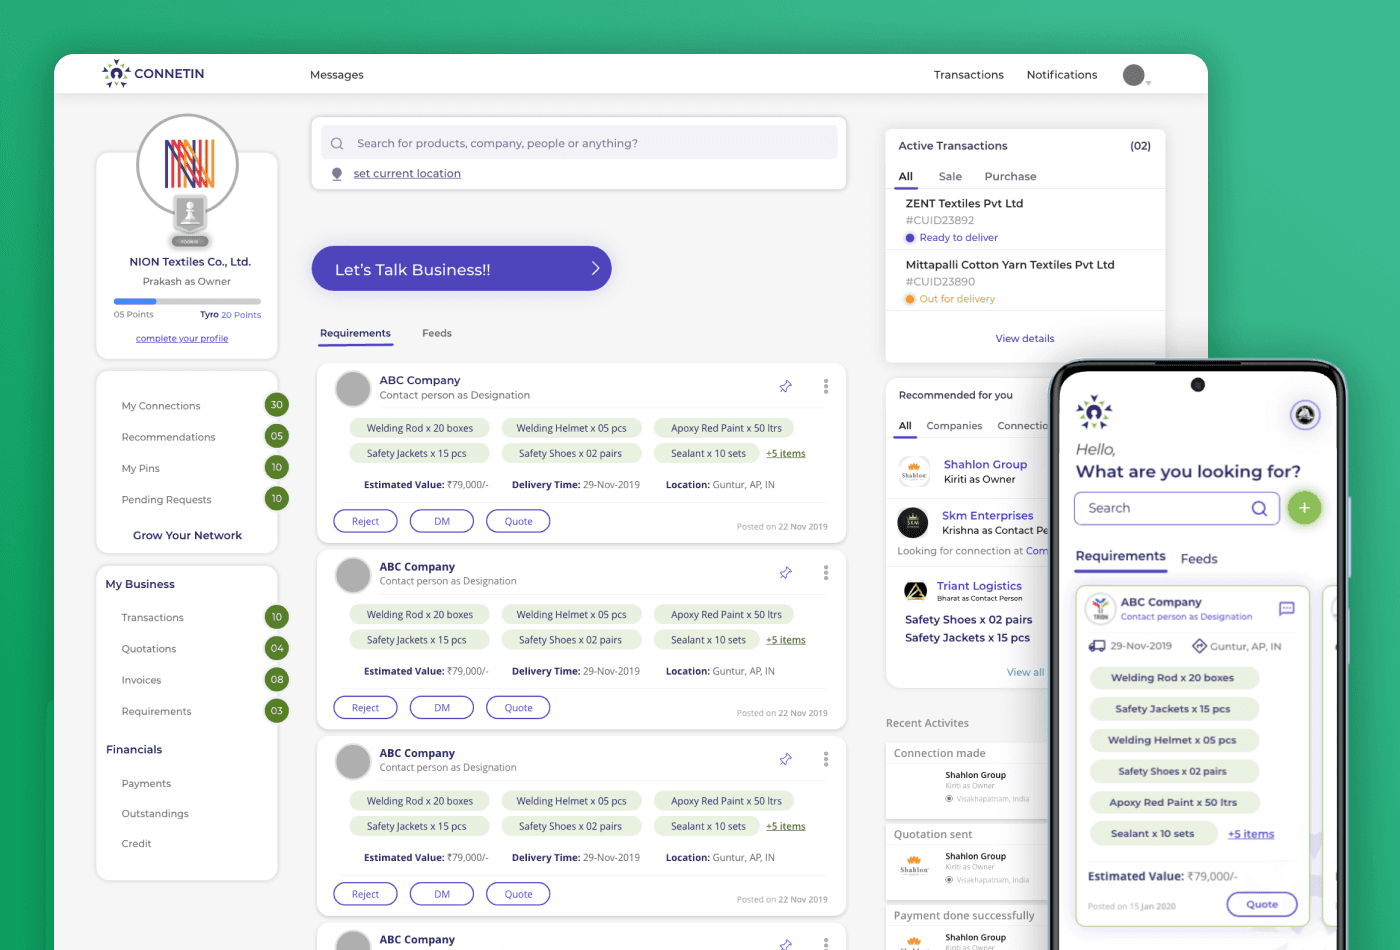Click the desktop search input field
The height and width of the screenshot is (950, 1400).
pyautogui.click(x=579, y=143)
